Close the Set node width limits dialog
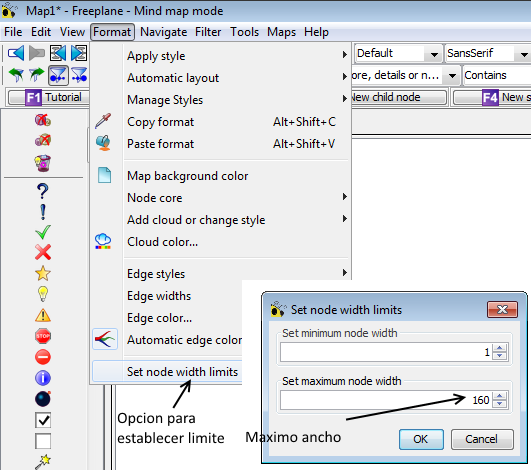The width and height of the screenshot is (531, 470). pyautogui.click(x=502, y=309)
